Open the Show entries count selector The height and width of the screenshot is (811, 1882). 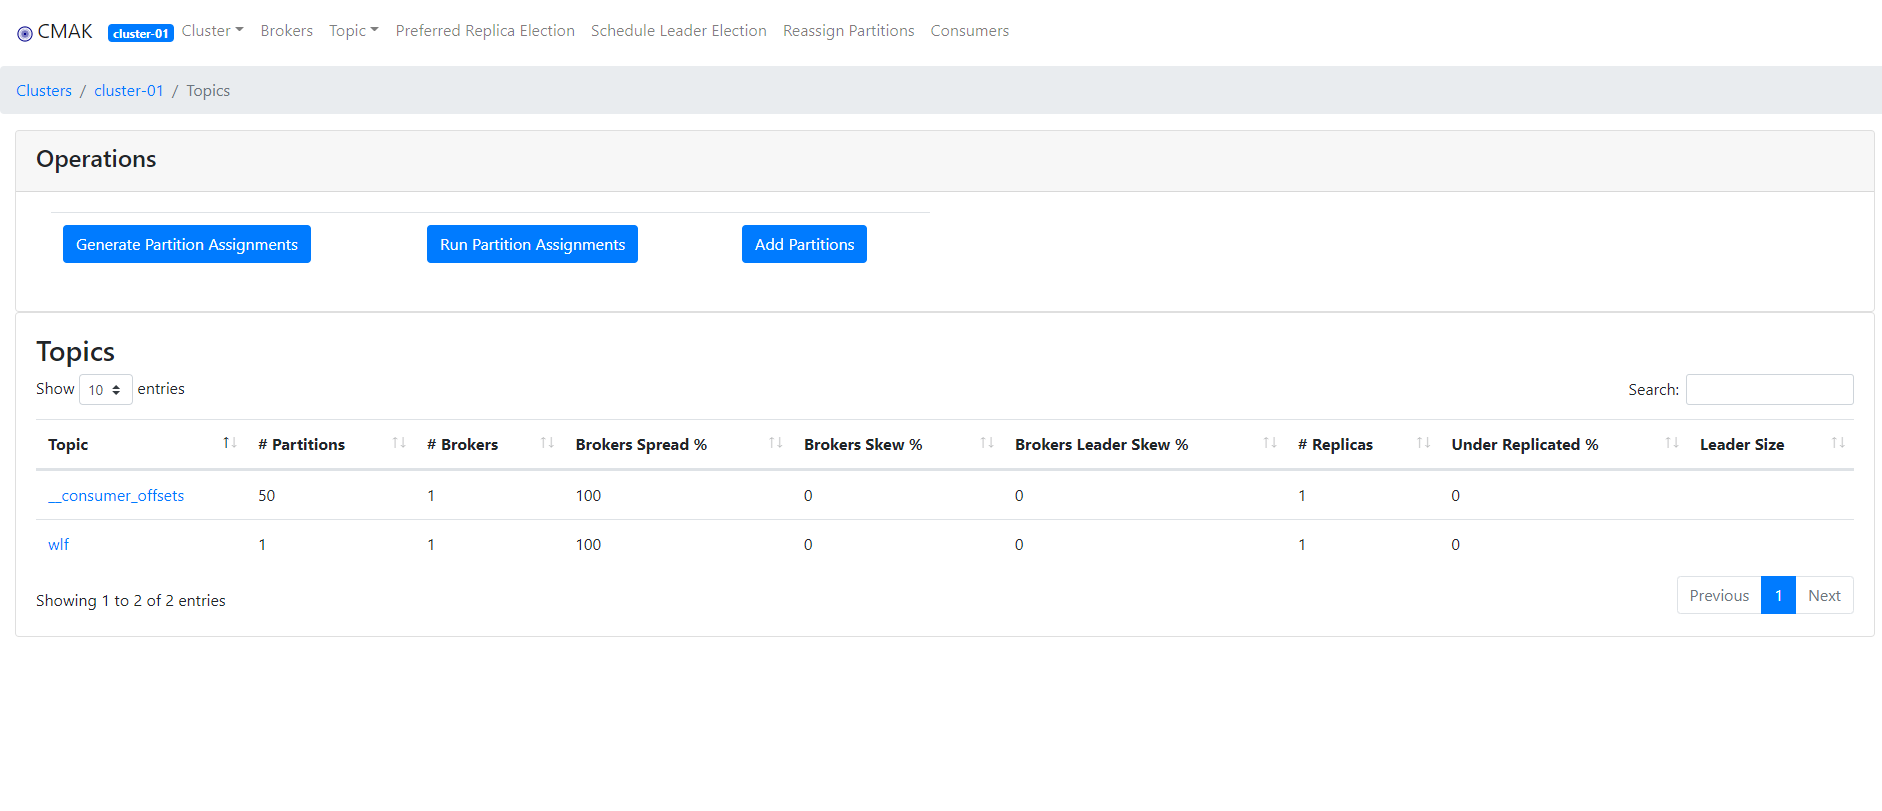(106, 389)
